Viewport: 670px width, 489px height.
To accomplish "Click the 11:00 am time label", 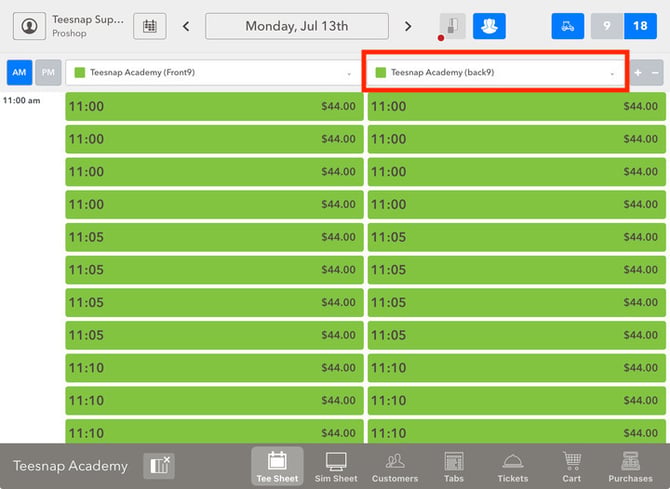I will [21, 100].
